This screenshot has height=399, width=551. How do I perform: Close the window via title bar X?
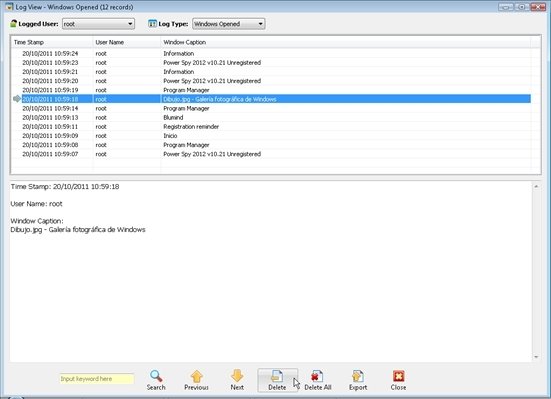click(x=538, y=7)
